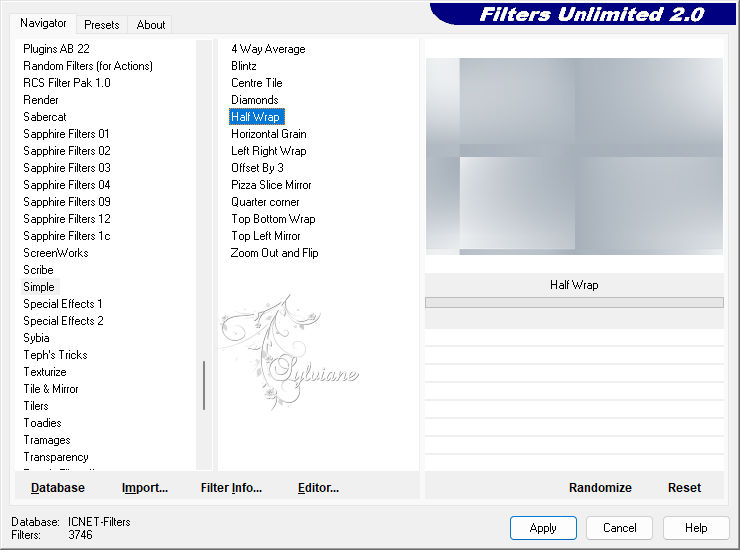Select the Toadies category
The image size is (740, 550).
pyautogui.click(x=42, y=423)
